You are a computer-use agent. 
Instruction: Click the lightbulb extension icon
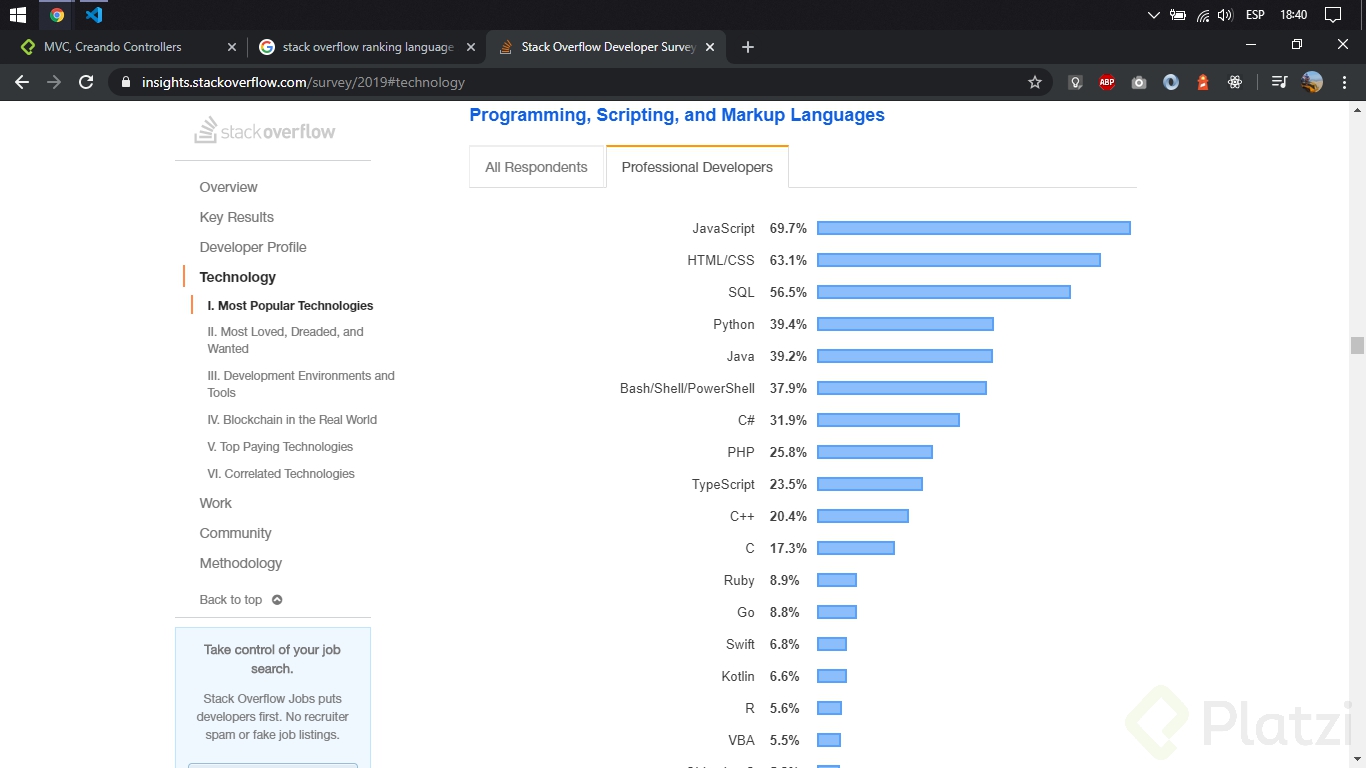[x=1075, y=82]
